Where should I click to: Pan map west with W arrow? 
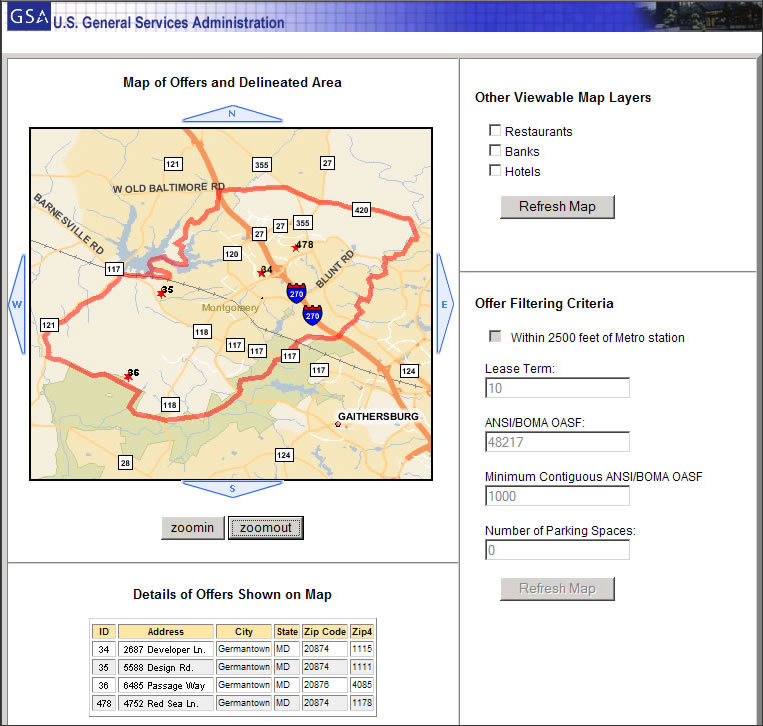(17, 305)
